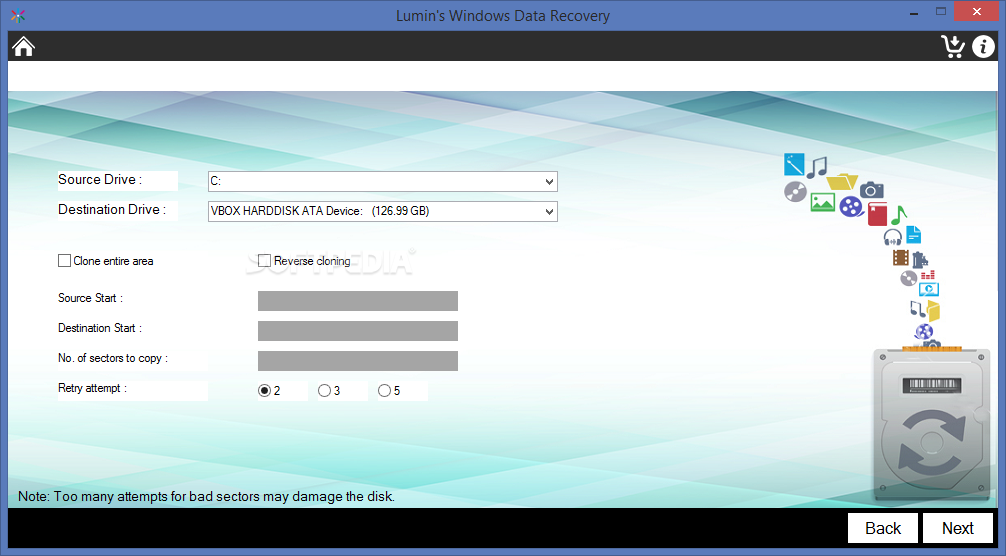1006x556 pixels.
Task: Click the Retry attempt label
Action: [92, 388]
